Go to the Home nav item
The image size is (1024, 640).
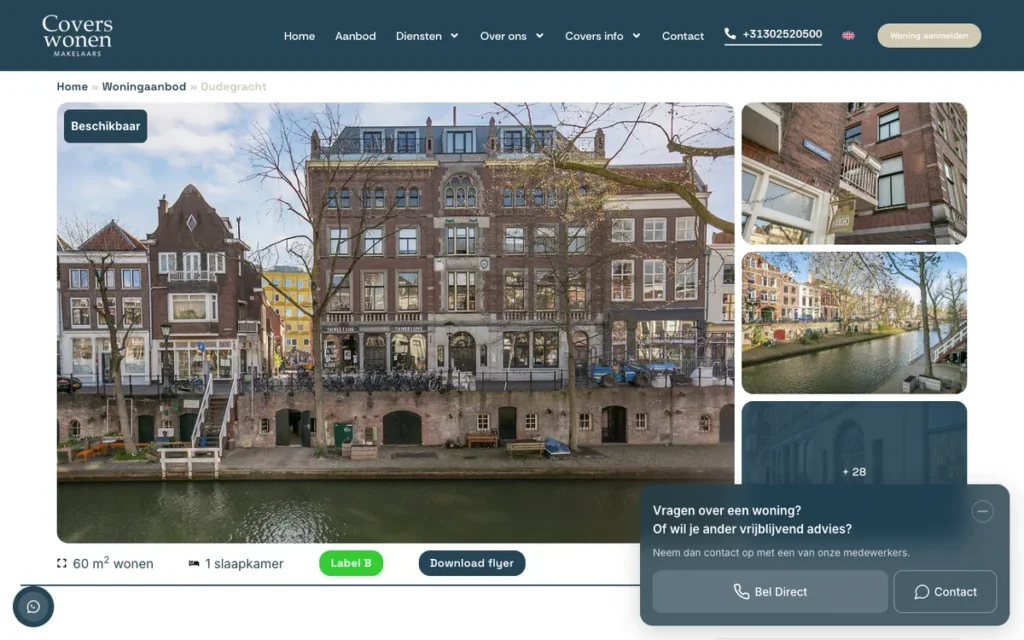tap(299, 36)
